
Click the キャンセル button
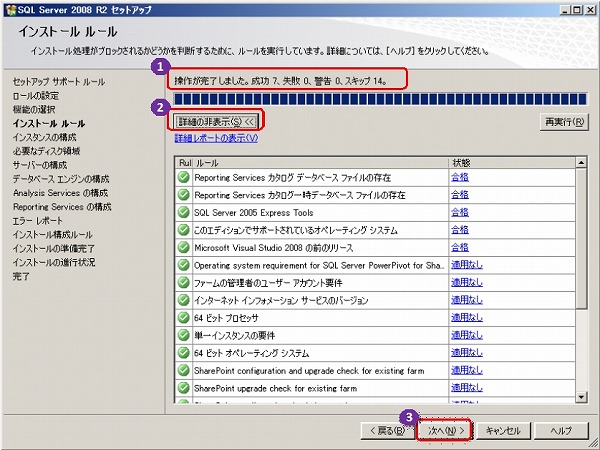(503, 431)
